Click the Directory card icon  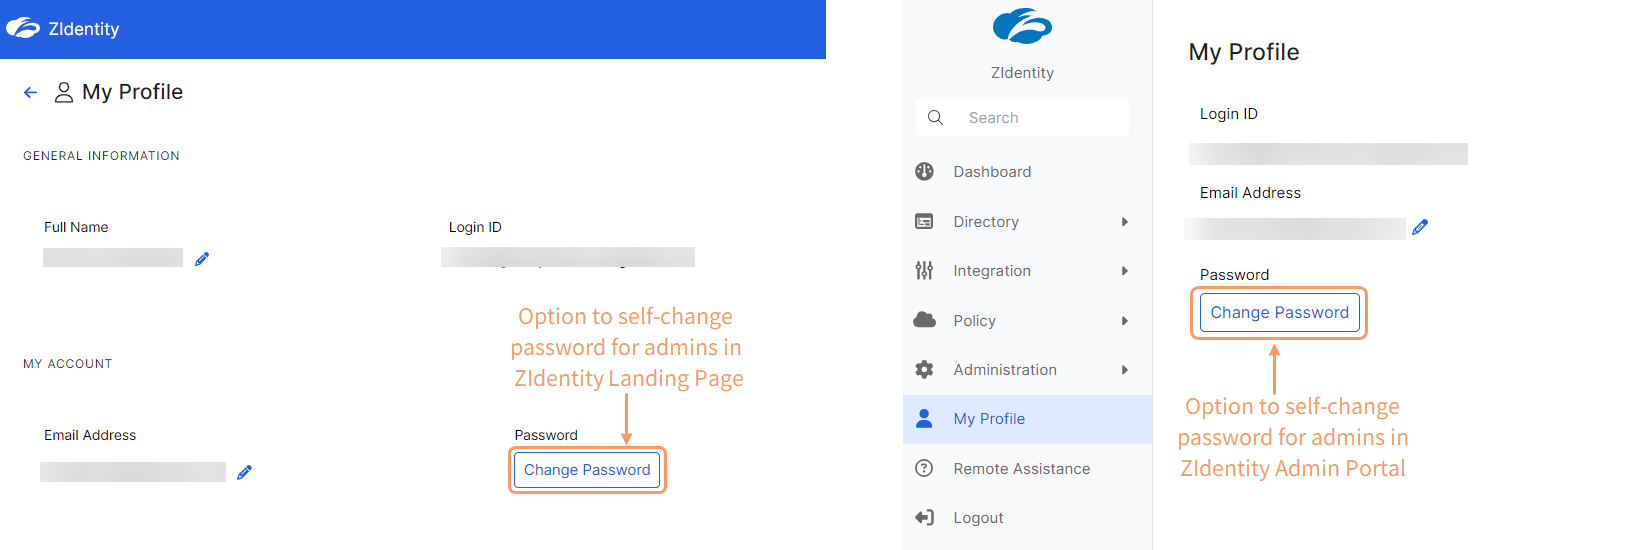(x=924, y=221)
